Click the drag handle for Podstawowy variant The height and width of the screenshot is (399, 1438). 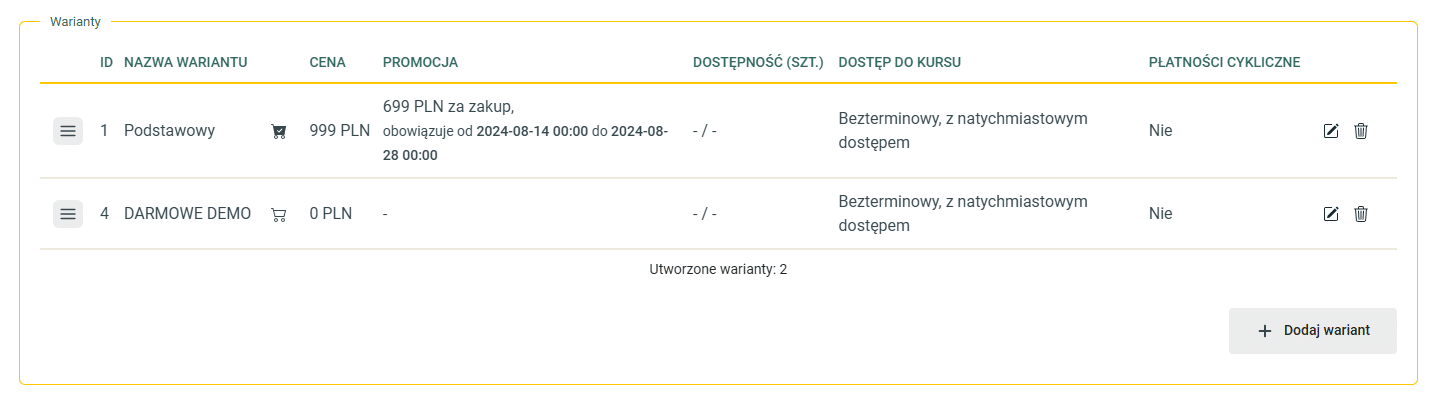click(68, 131)
